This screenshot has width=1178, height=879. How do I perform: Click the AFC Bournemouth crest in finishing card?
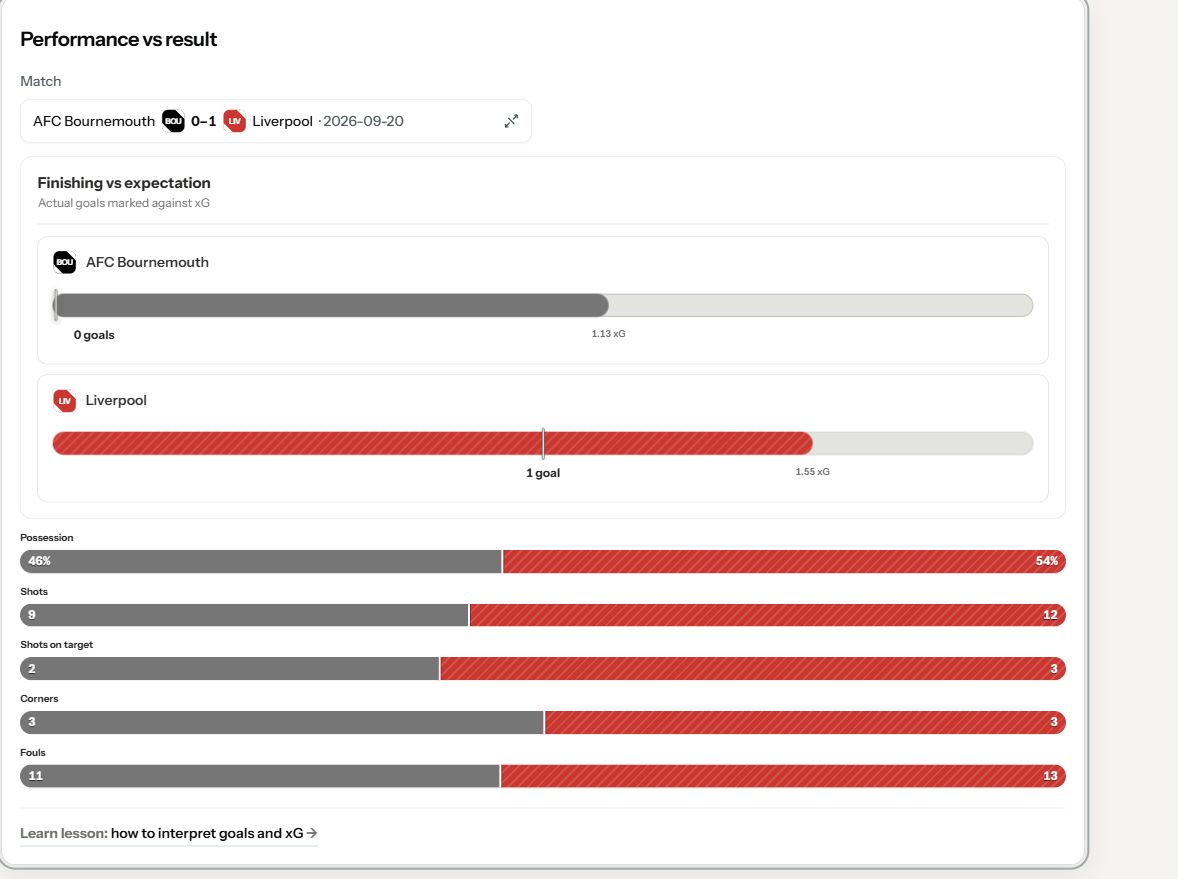click(65, 262)
